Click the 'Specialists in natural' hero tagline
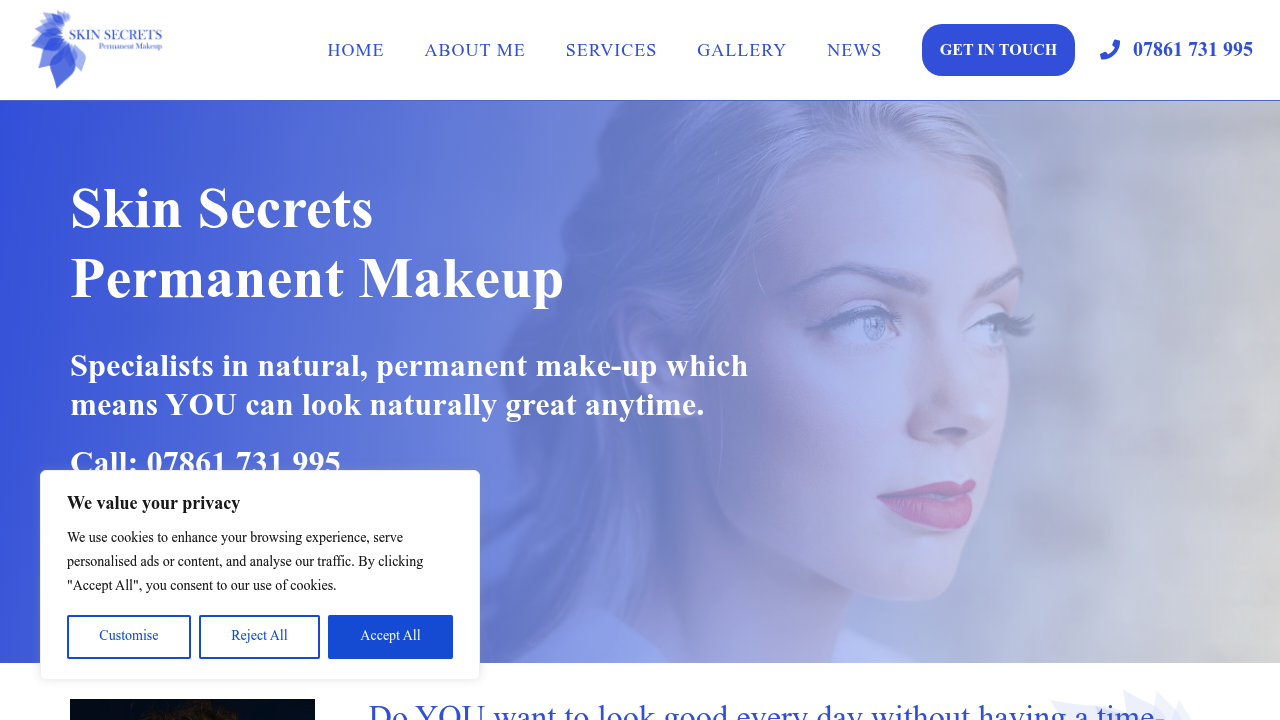Screen dimensions: 1280x720 (x=409, y=385)
